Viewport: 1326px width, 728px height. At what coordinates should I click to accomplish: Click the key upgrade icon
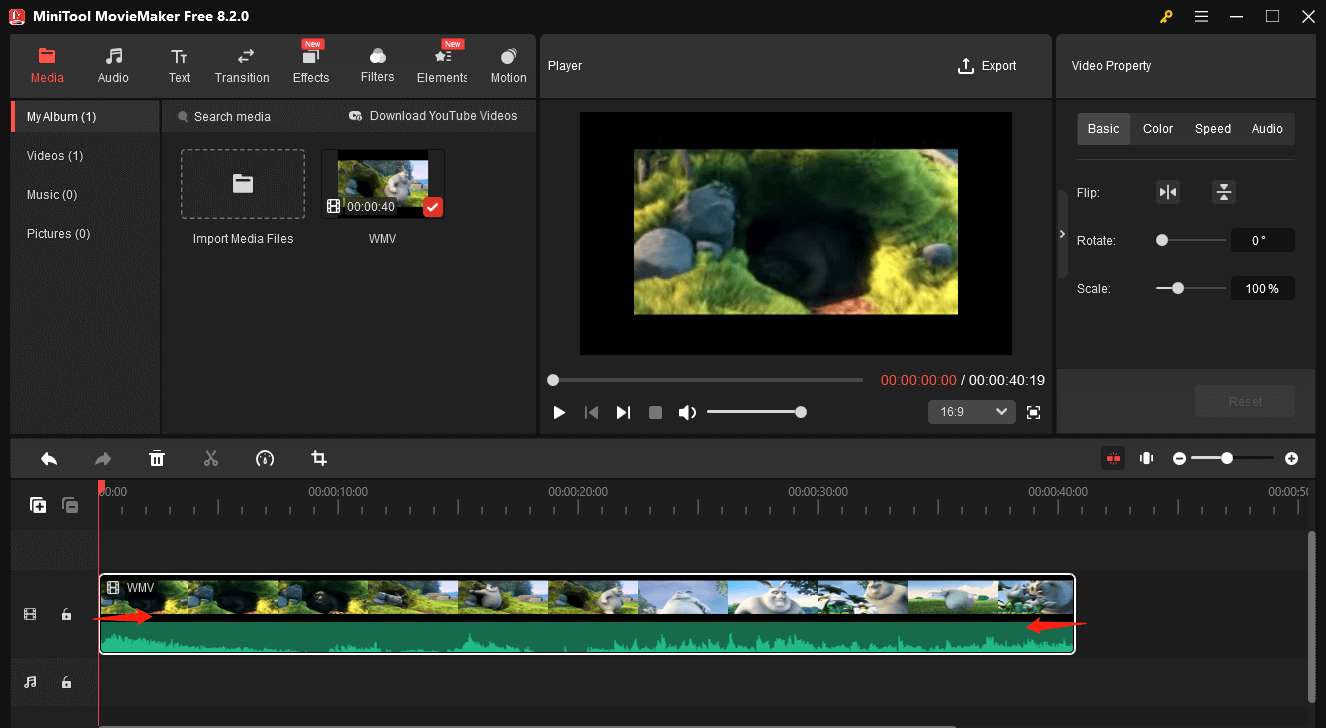[x=1166, y=16]
